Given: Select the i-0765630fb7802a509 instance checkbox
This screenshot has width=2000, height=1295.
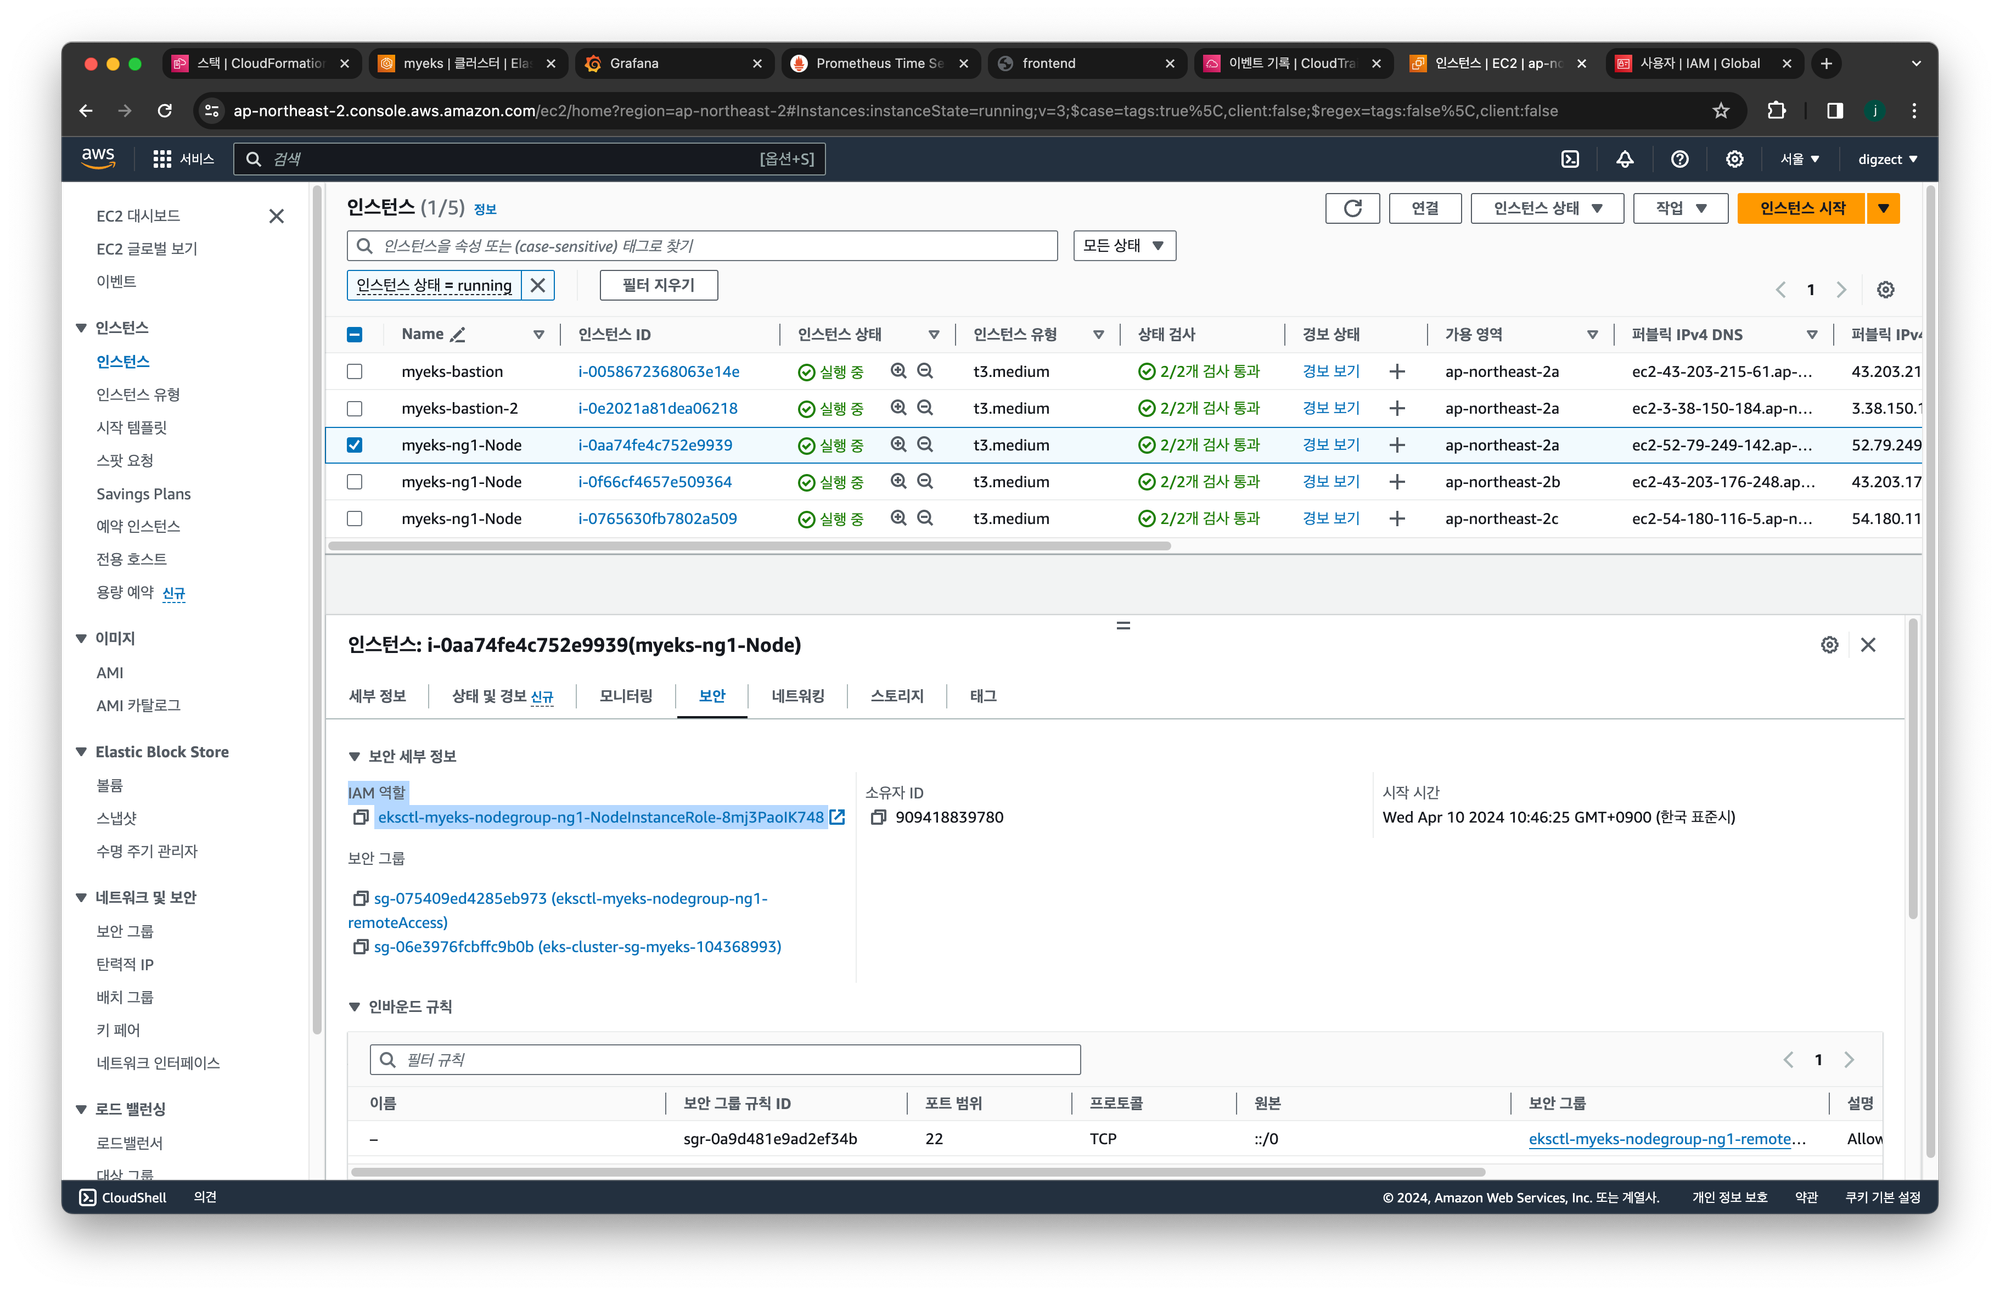Looking at the screenshot, I should click(x=354, y=518).
